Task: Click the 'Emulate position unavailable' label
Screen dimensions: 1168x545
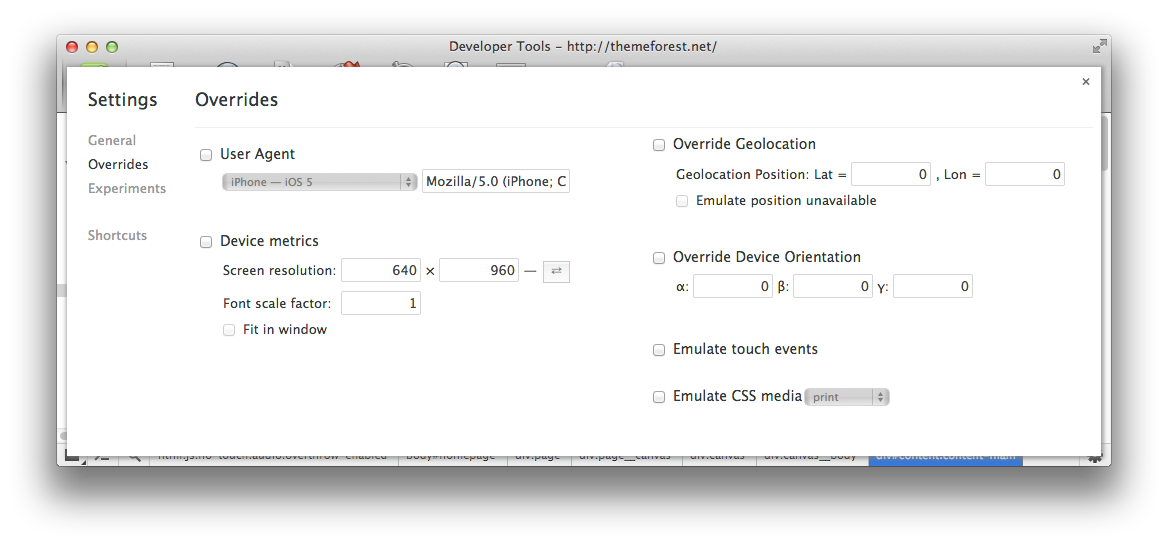Action: (x=786, y=200)
